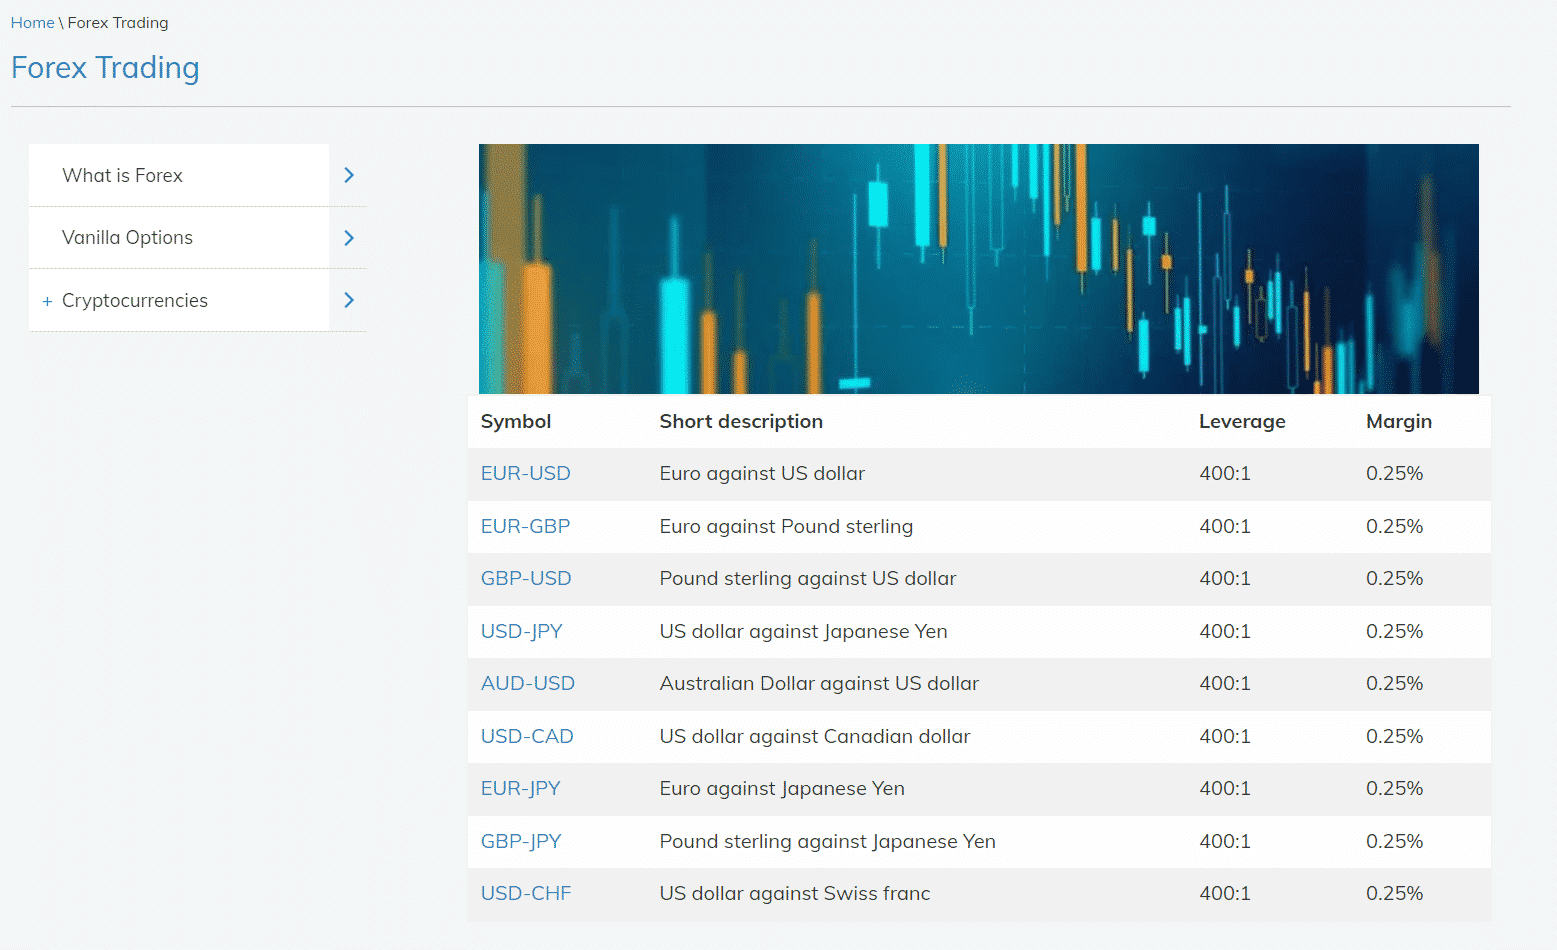Click the Margin column header
Image resolution: width=1557 pixels, height=950 pixels.
point(1399,422)
